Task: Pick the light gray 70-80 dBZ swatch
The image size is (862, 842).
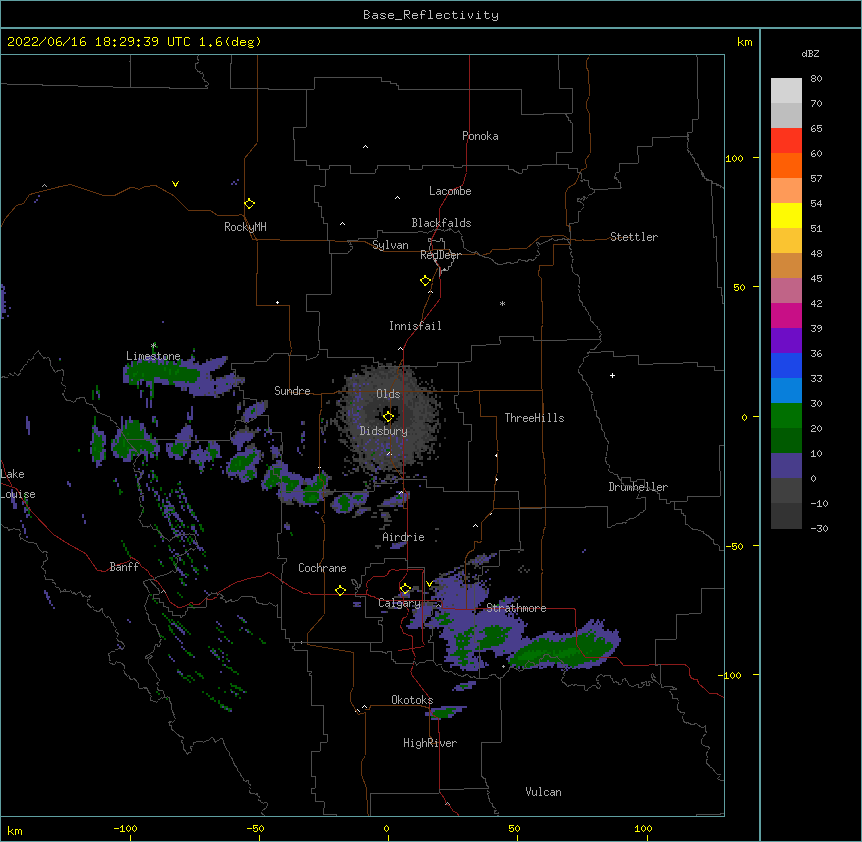Action: [786, 91]
